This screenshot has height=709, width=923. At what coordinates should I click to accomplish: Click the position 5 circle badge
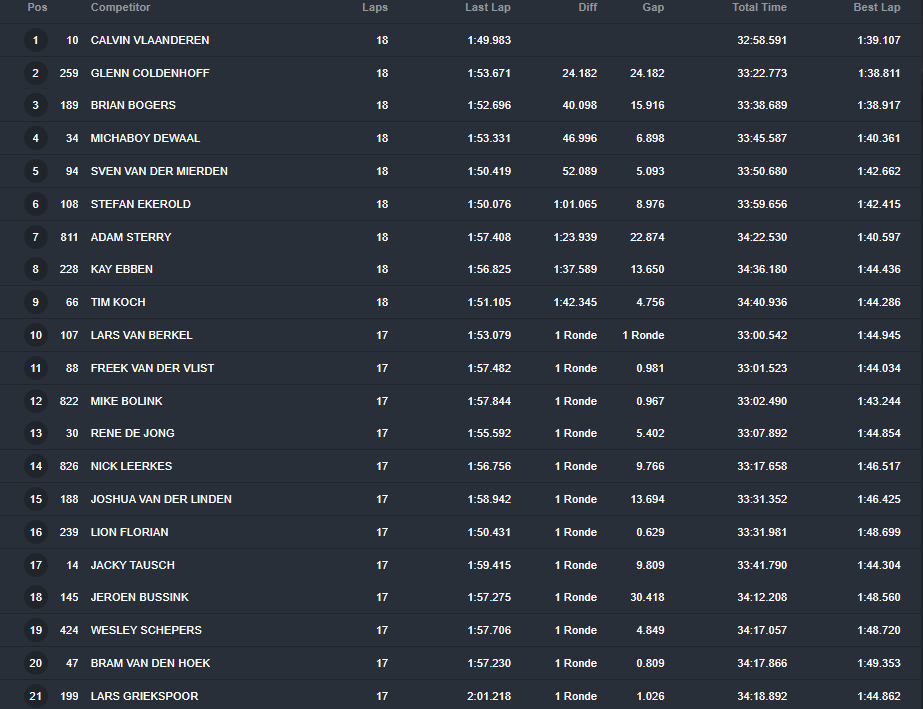click(x=36, y=172)
